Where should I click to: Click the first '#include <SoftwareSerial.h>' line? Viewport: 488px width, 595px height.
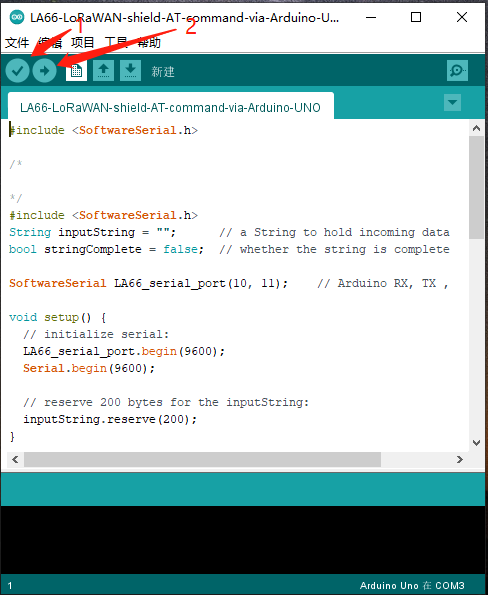tap(103, 130)
